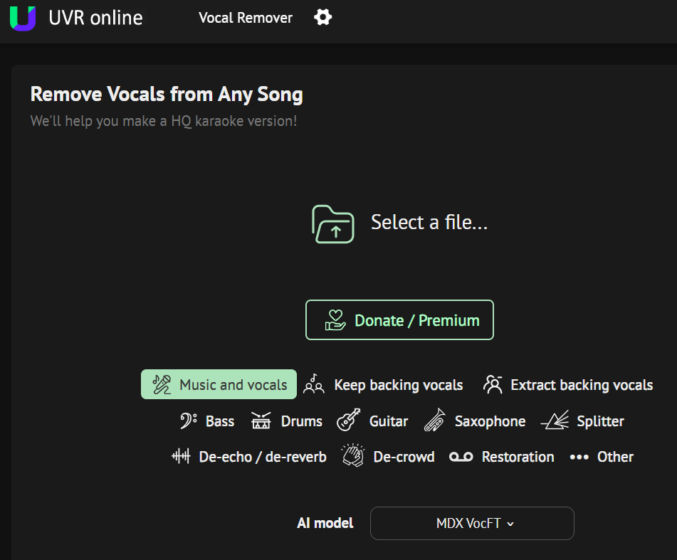Select the Bass separation label
Image resolution: width=677 pixels, height=560 pixels.
220,421
